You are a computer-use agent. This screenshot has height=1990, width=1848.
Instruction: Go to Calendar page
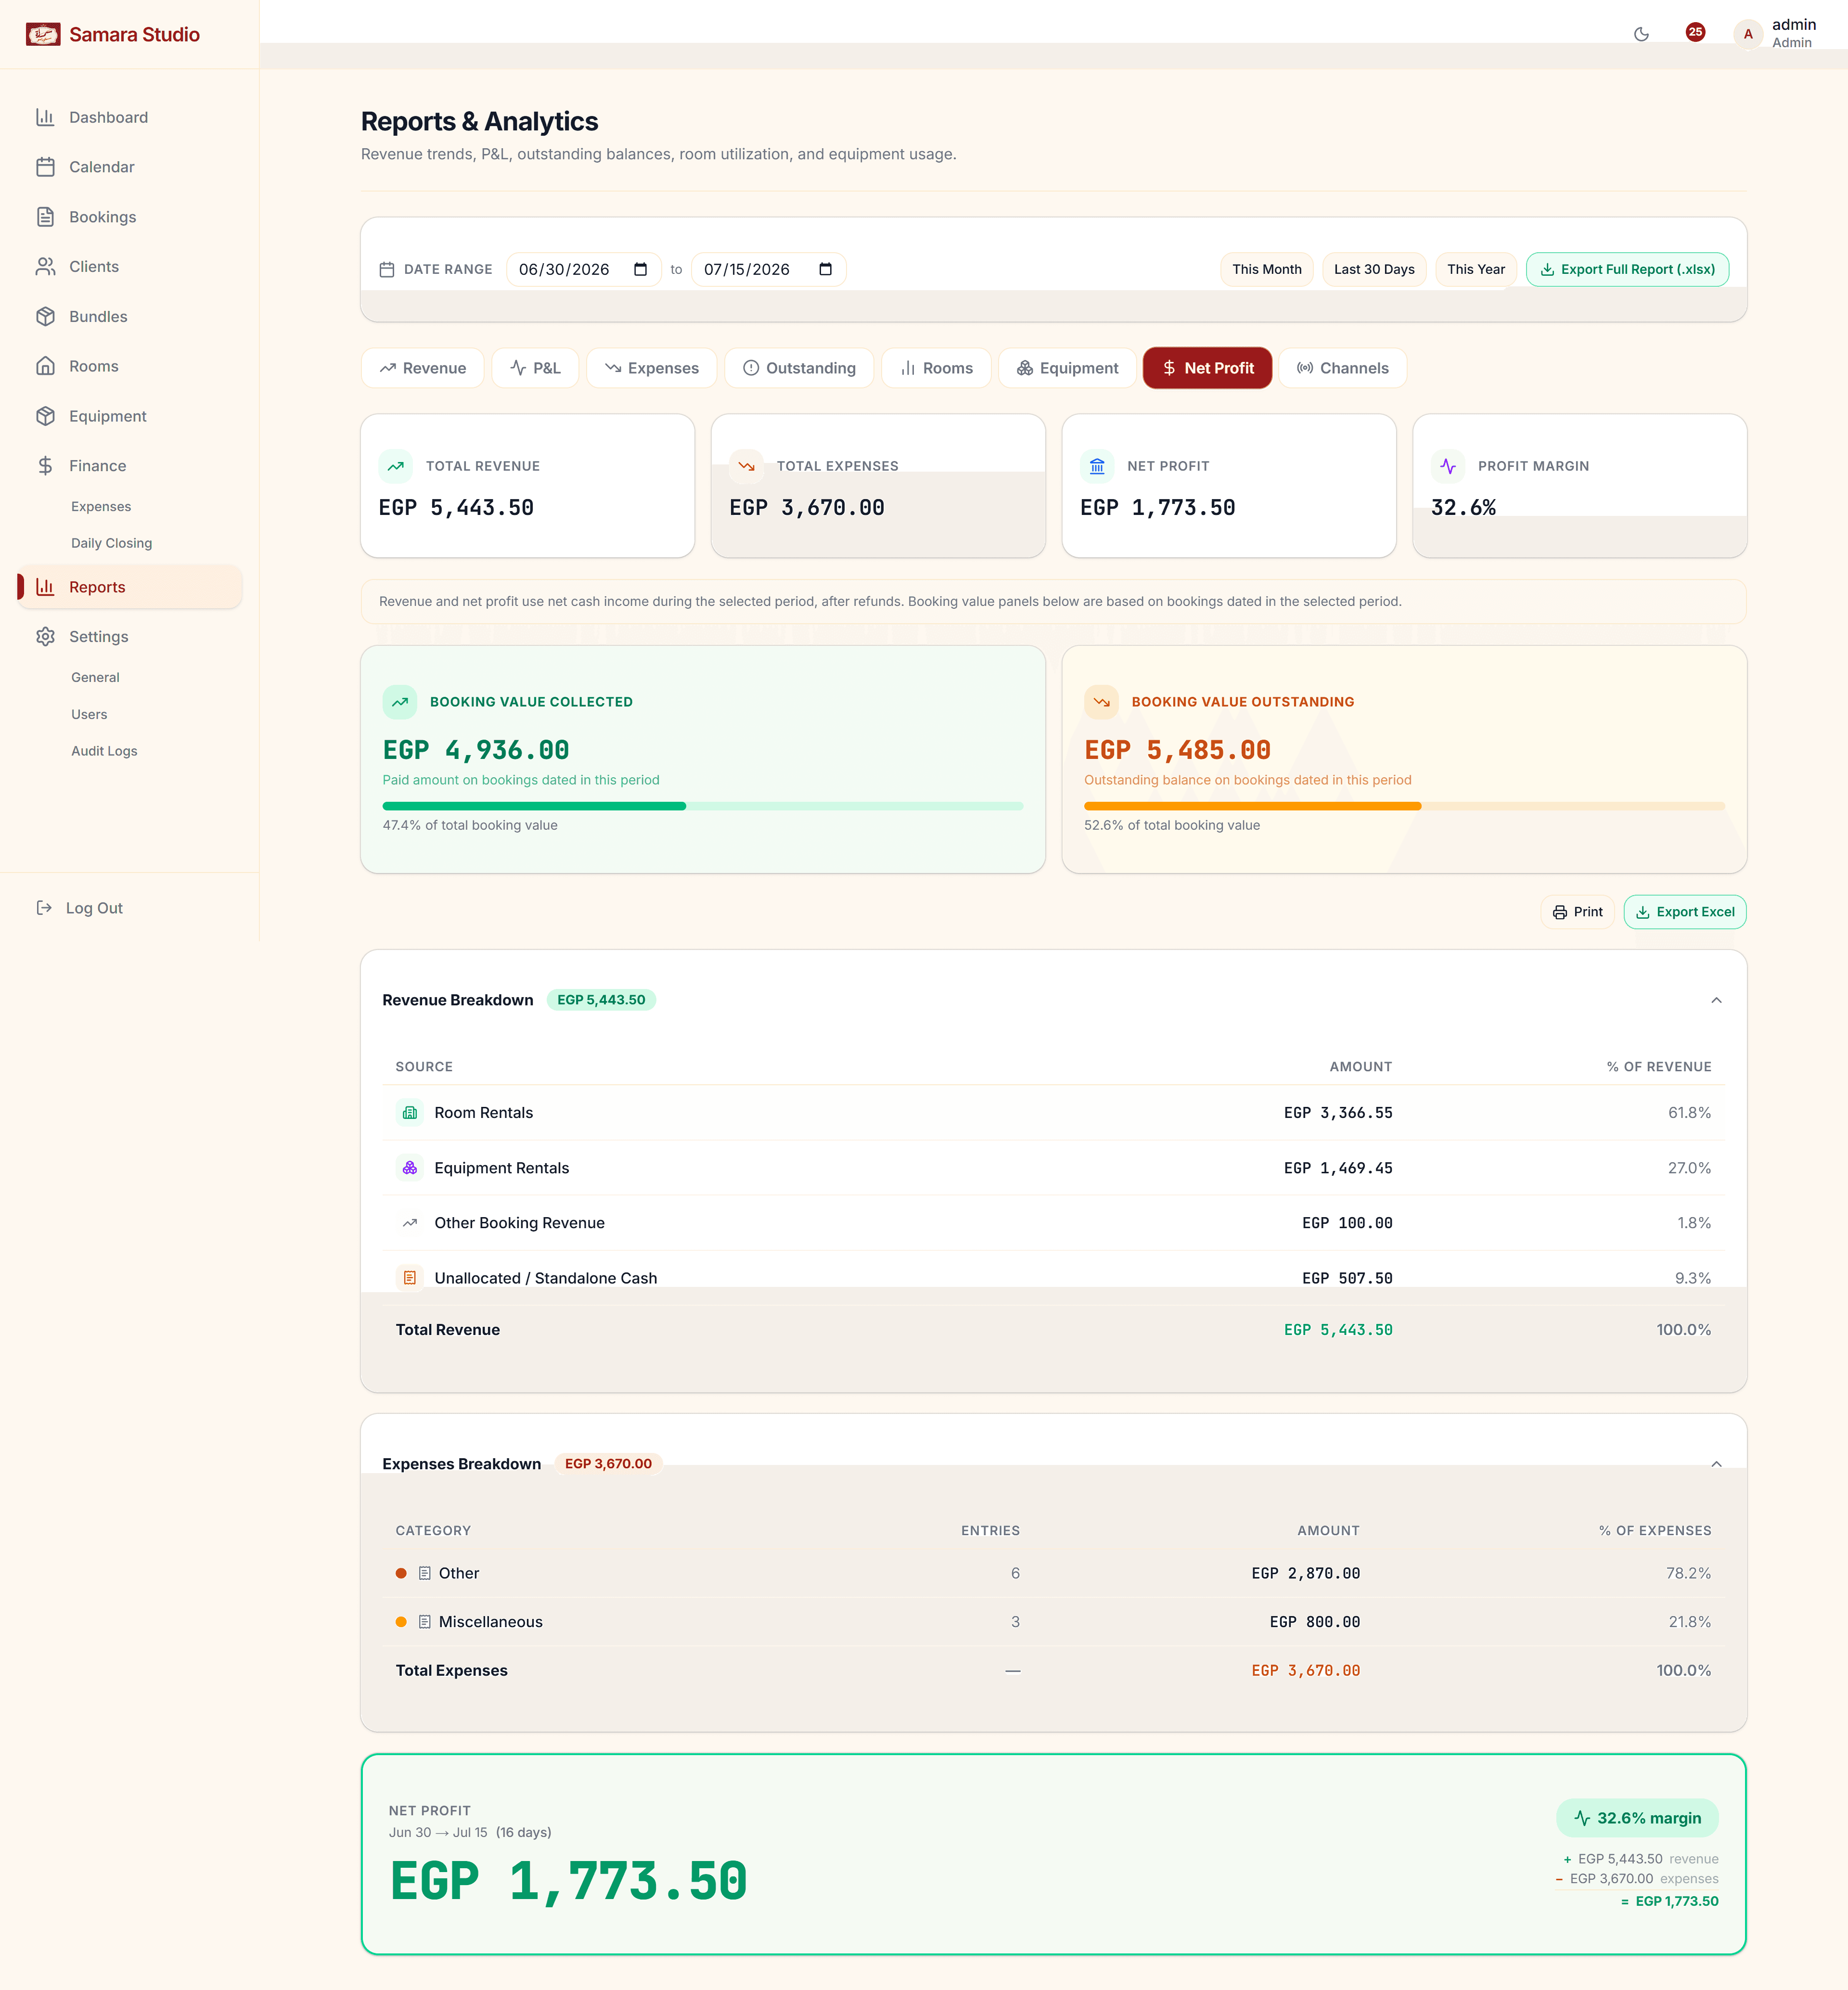click(130, 167)
